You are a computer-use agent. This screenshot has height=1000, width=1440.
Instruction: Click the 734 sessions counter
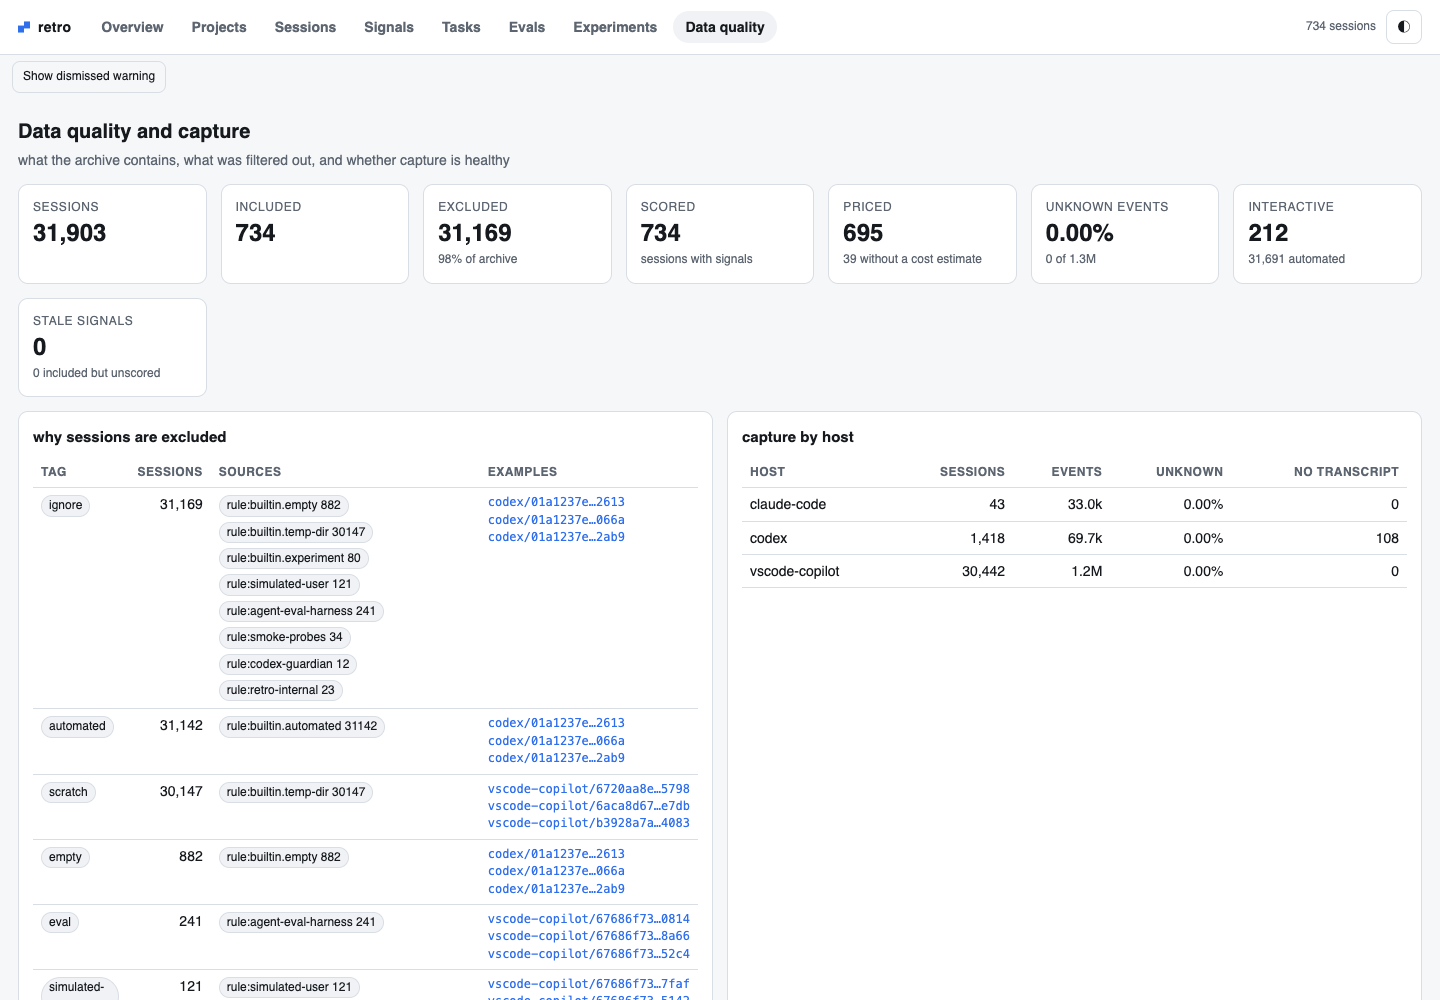click(1340, 26)
